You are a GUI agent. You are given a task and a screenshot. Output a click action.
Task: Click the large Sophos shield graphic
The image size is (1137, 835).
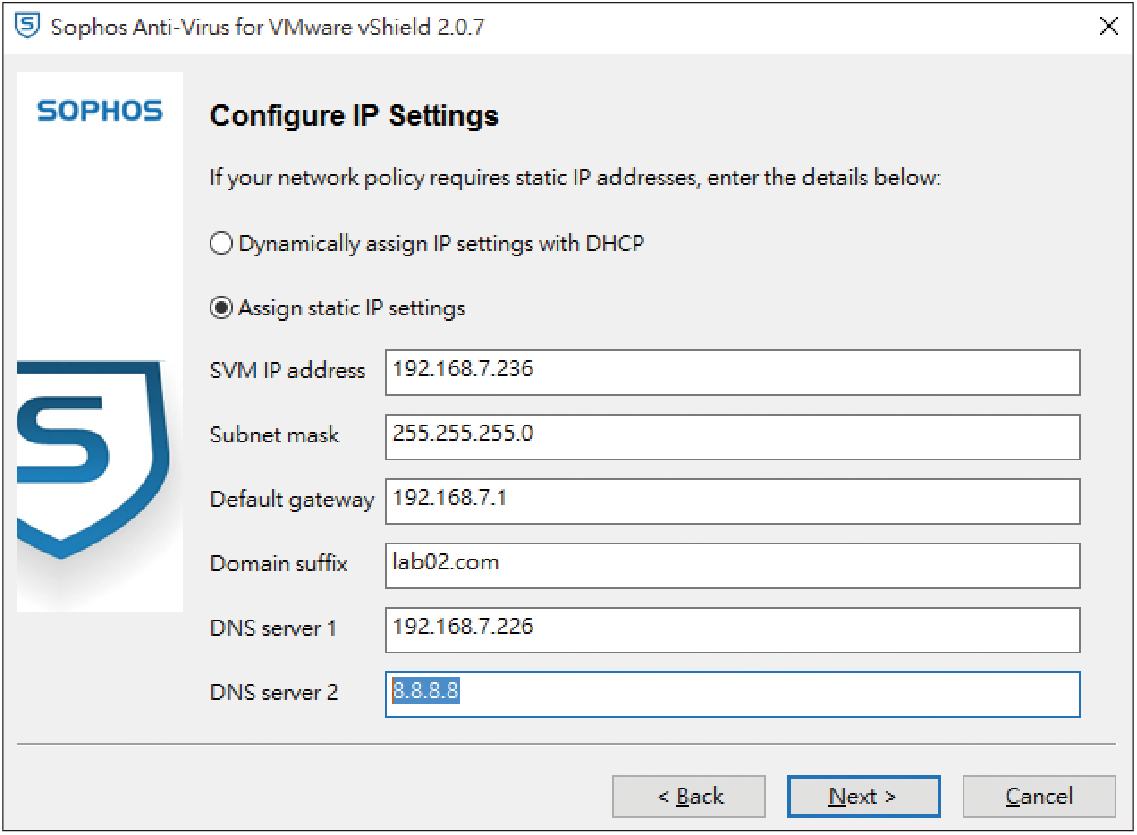pyautogui.click(x=92, y=460)
